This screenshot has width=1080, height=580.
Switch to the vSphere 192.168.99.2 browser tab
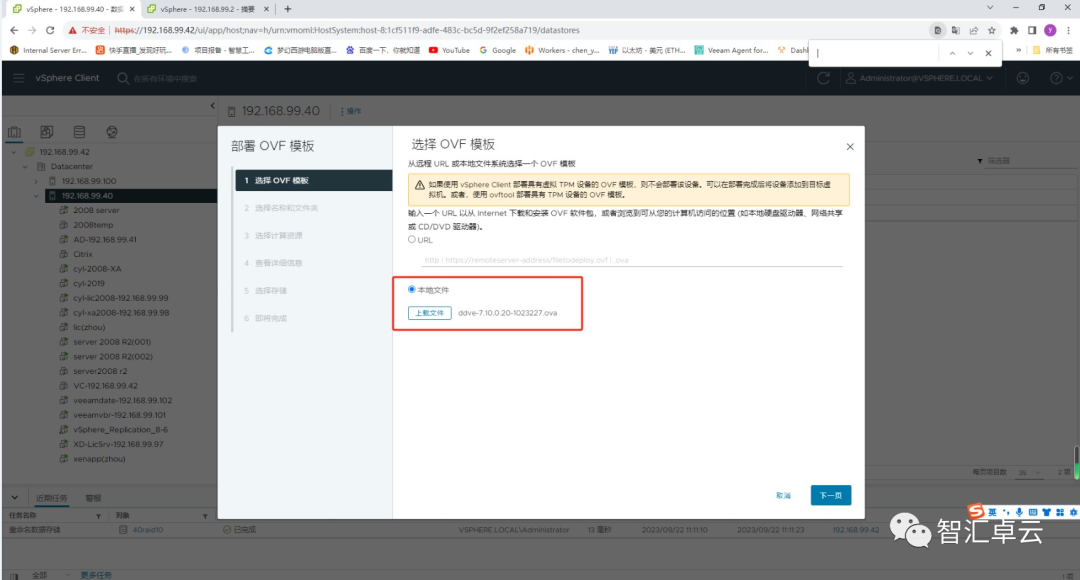click(x=207, y=9)
